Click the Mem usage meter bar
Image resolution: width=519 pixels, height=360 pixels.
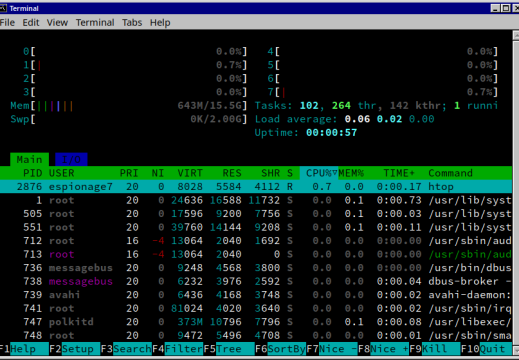(x=129, y=106)
